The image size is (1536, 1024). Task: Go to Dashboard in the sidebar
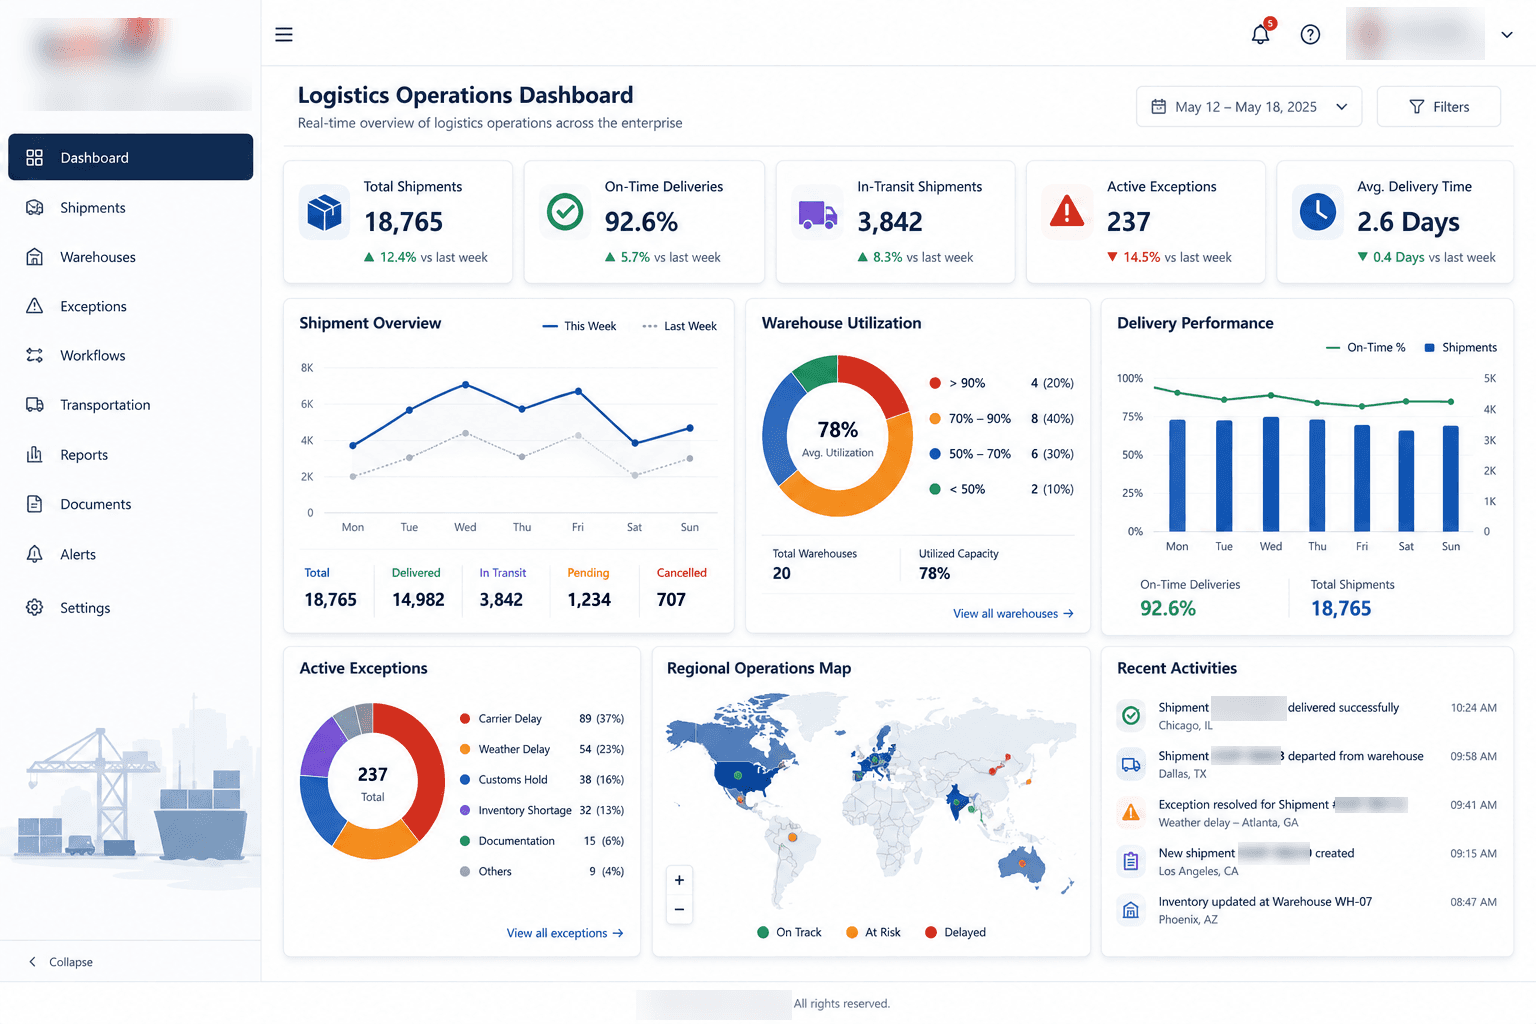click(130, 157)
